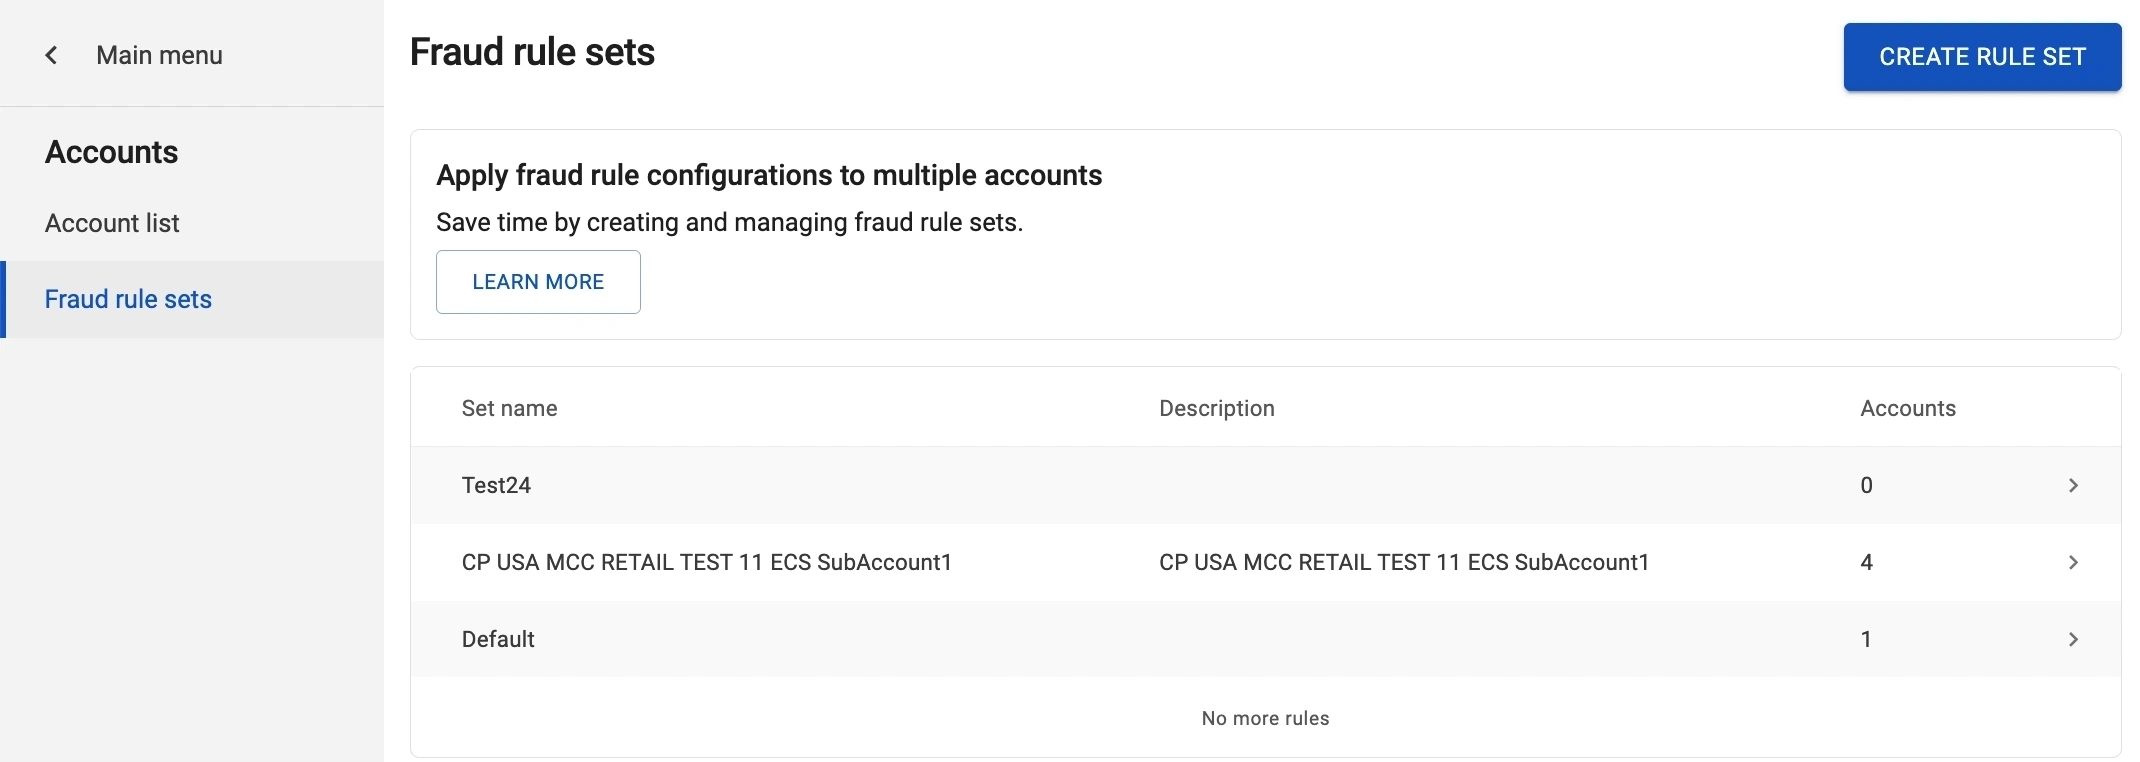Go to the Main menu label
Screen dimensions: 2140x762
pyautogui.click(x=159, y=55)
